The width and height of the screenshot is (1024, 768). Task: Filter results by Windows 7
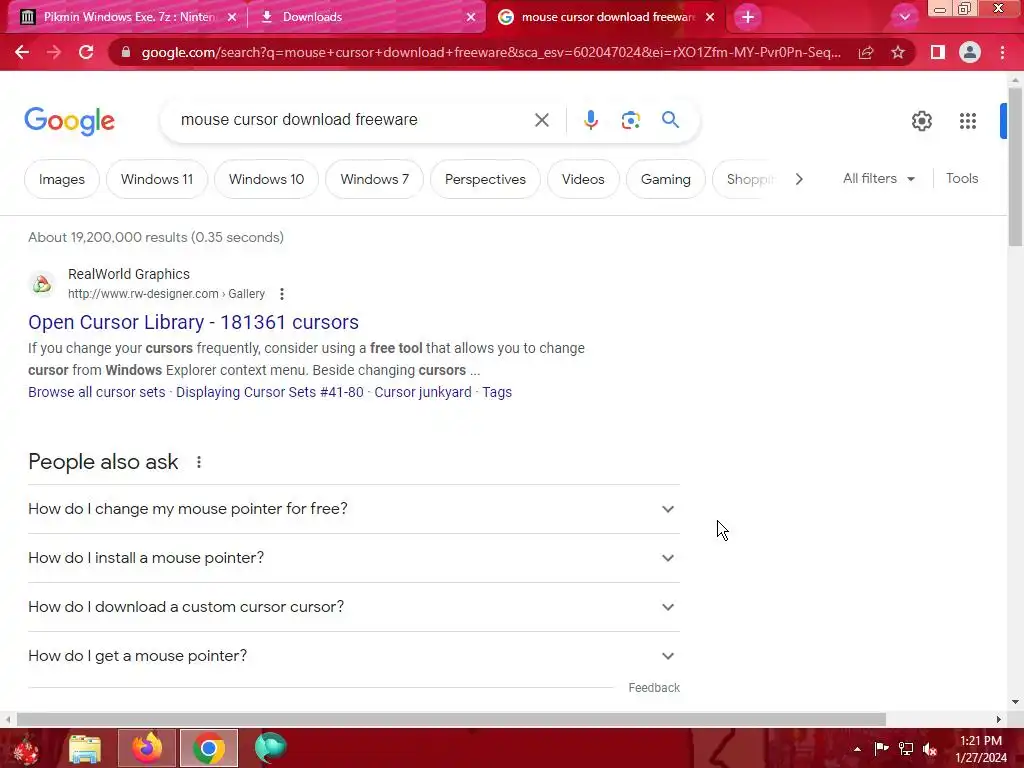[x=374, y=179]
